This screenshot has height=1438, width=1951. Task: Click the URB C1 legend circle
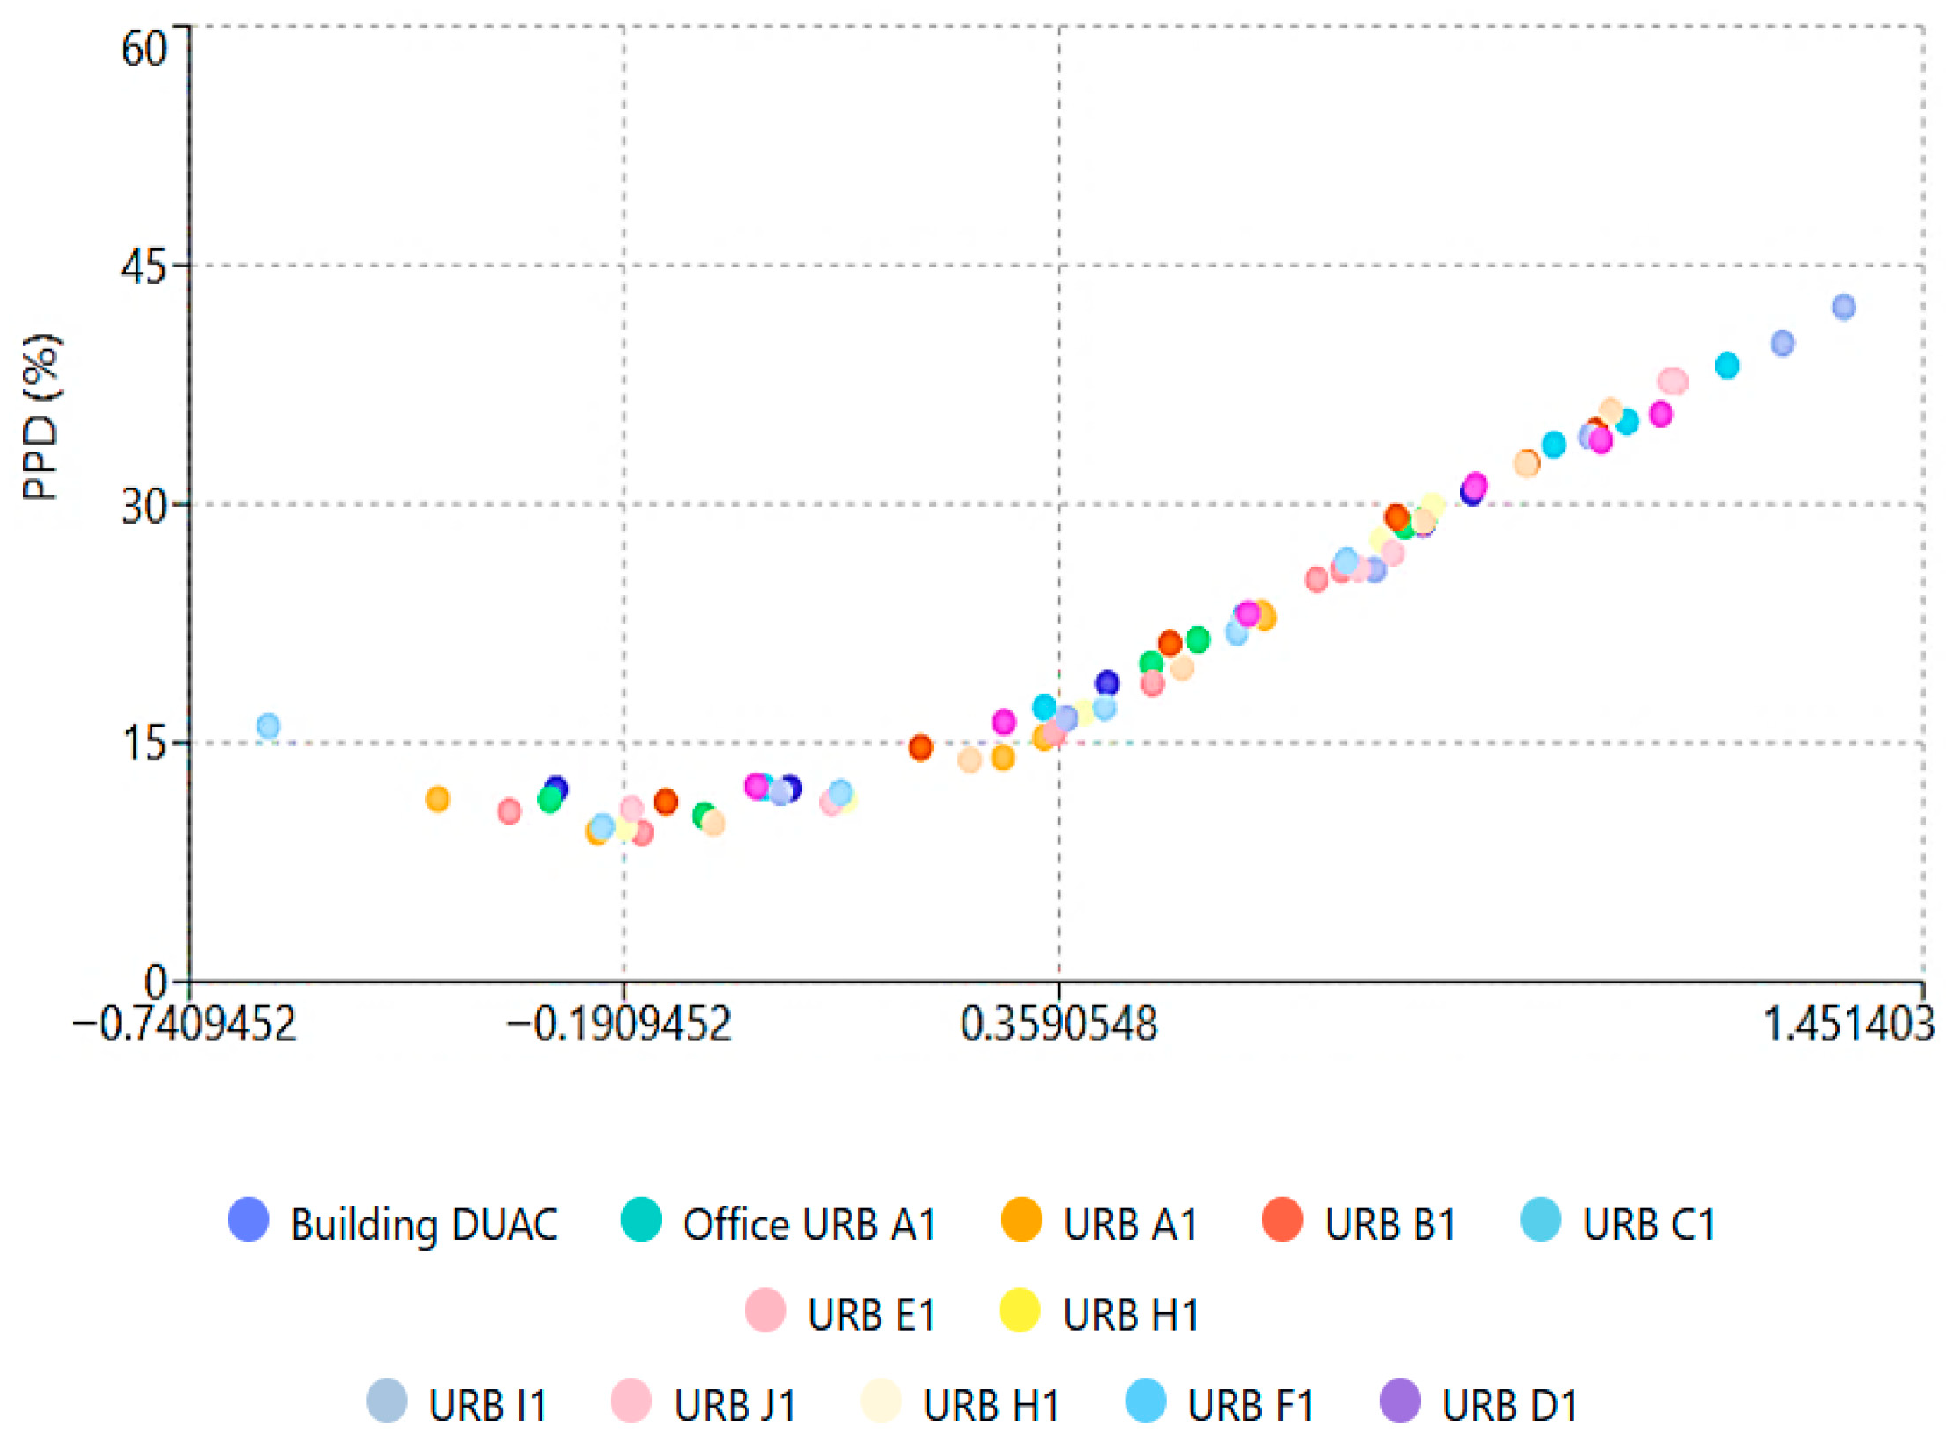pyautogui.click(x=1540, y=1219)
